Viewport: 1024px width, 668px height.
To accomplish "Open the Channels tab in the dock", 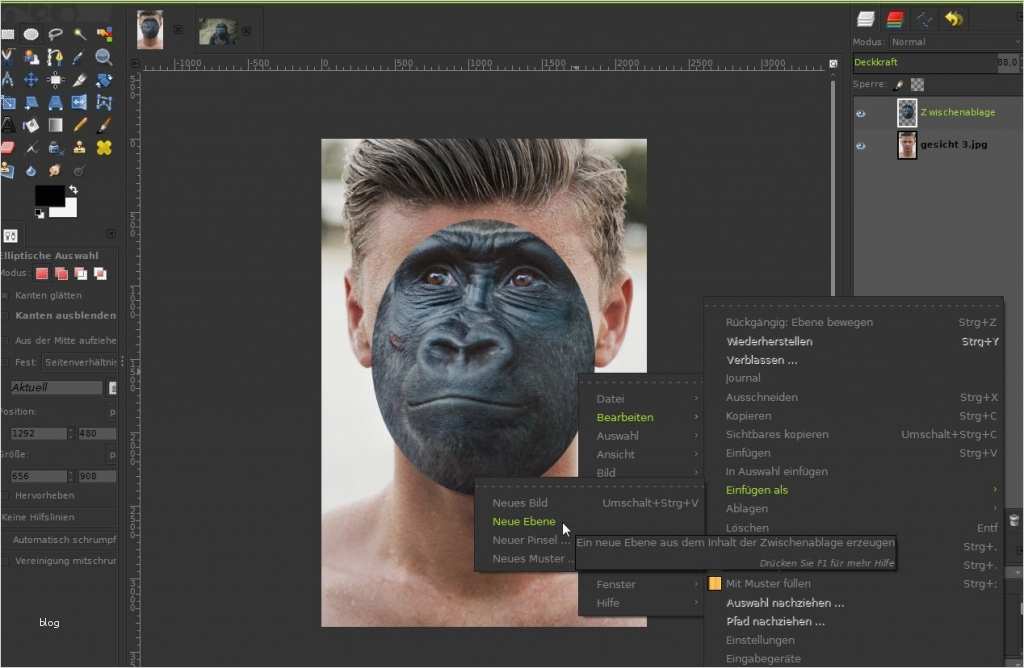I will pyautogui.click(x=896, y=18).
